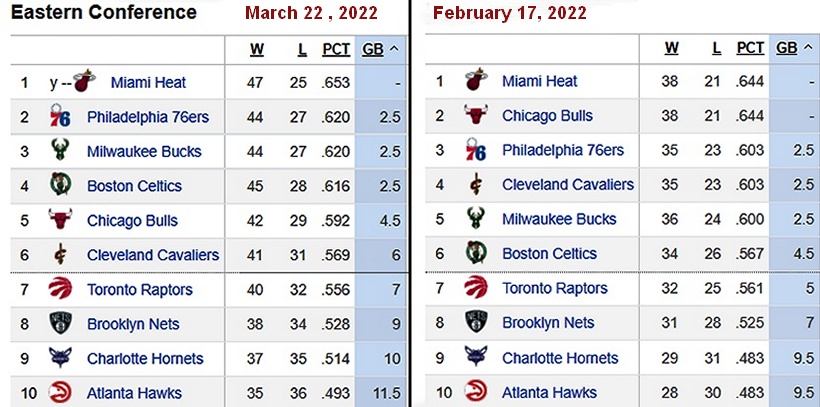Click the Toronto Raptors logo in February standings
Viewport: 820px width, 407px height.
tap(476, 288)
